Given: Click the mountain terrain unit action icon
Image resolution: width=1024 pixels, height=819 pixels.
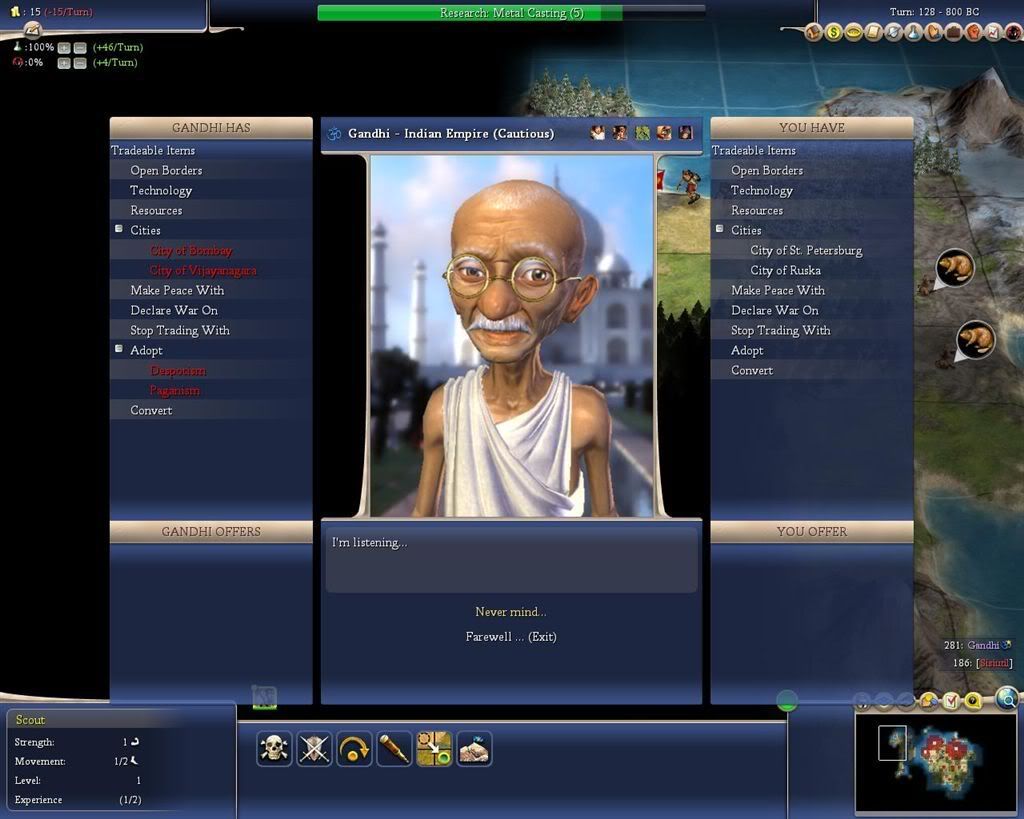Looking at the screenshot, I should click(474, 748).
